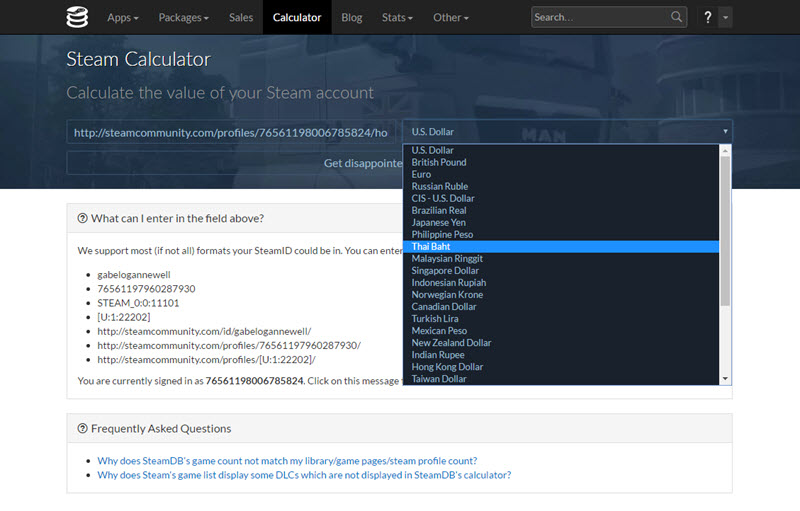Click example 76561197960287930 ID text
Image resolution: width=800 pixels, height=511 pixels.
point(146,289)
